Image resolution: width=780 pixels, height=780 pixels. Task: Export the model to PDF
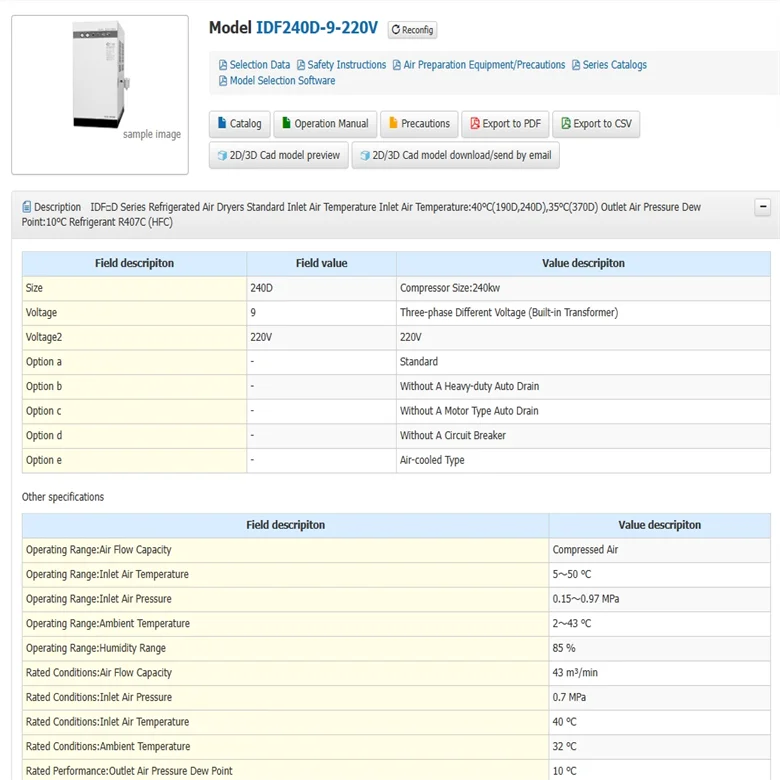tap(505, 124)
